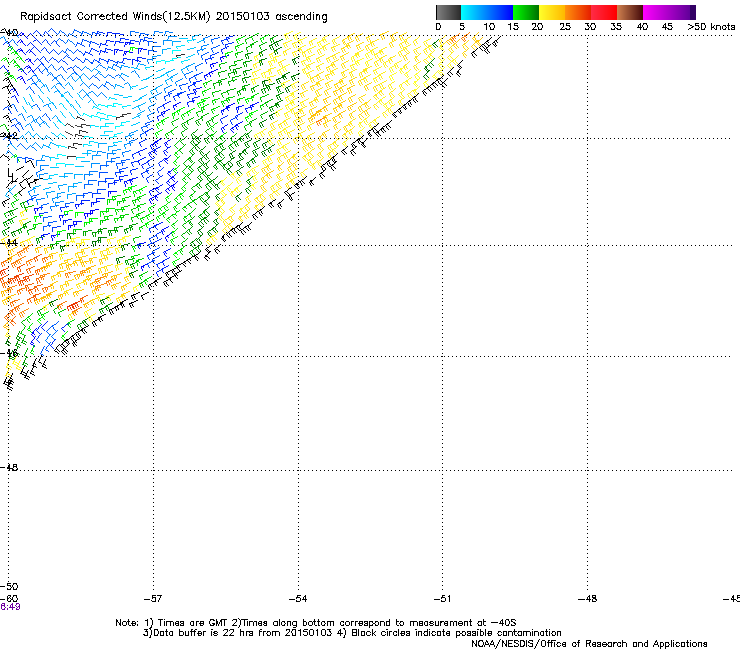The width and height of the screenshot is (740, 650).
Task: Click the longitude label '-60'
Action: (9, 599)
